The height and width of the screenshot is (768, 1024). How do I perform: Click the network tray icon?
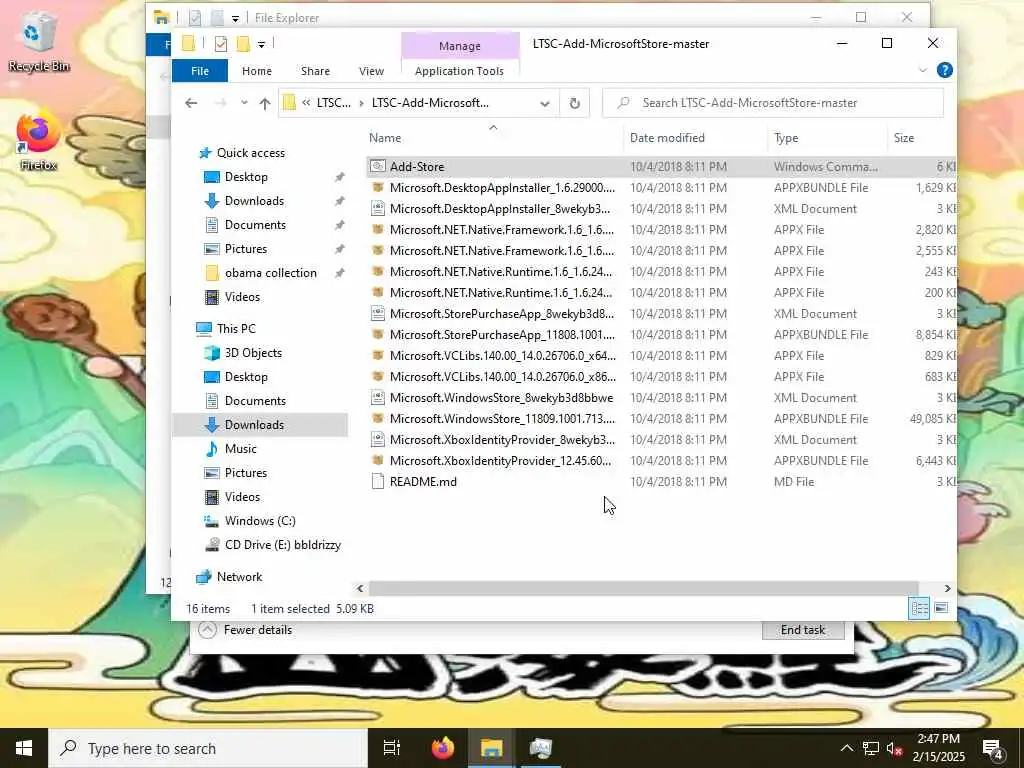871,748
